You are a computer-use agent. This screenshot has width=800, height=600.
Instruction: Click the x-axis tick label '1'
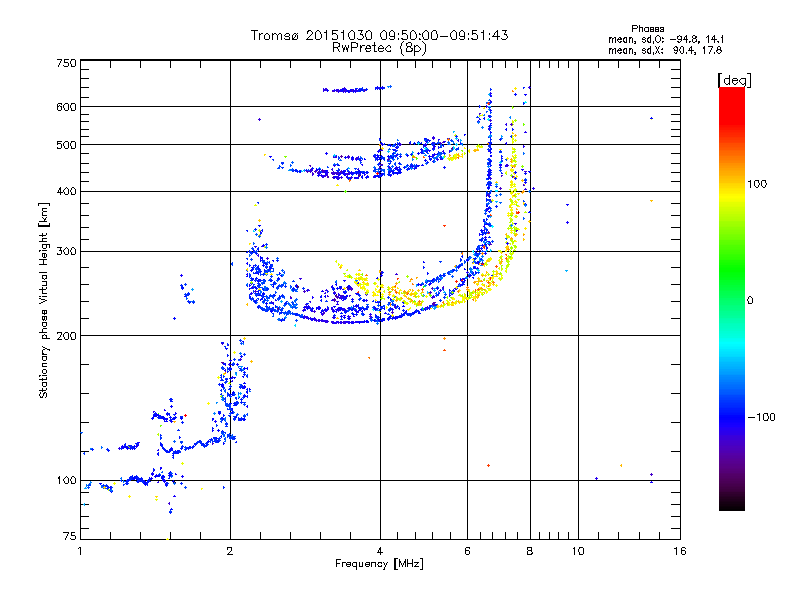click(80, 551)
